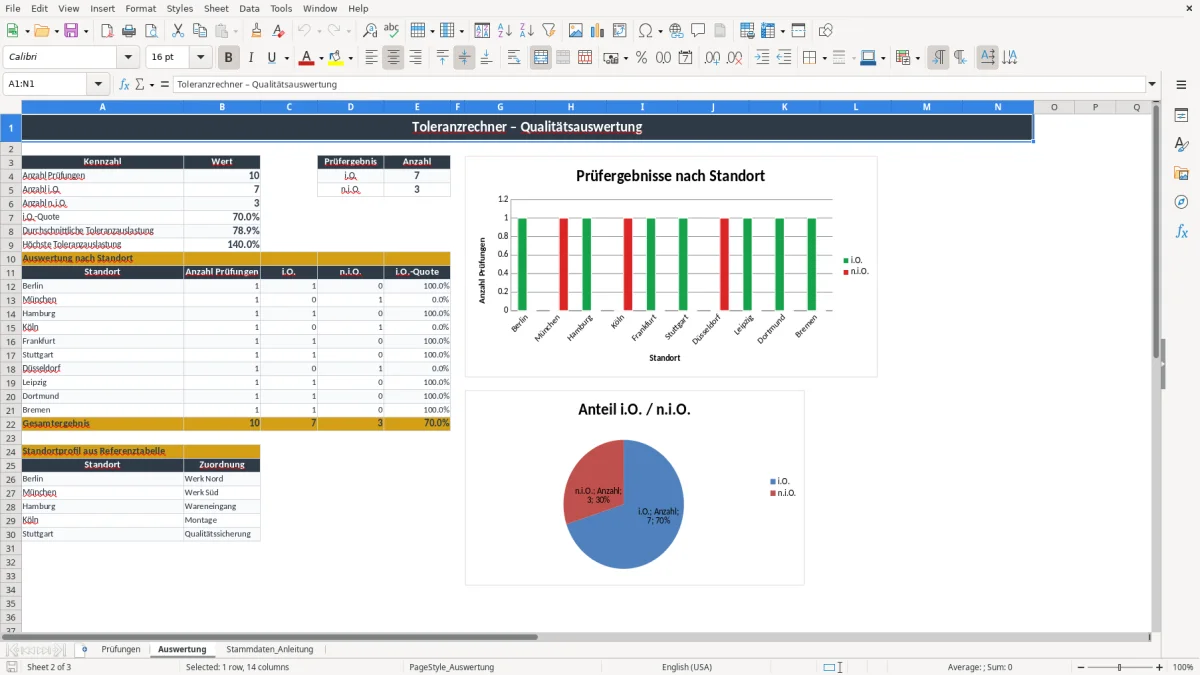Align cell text right
The image size is (1200, 675).
pyautogui.click(x=415, y=58)
